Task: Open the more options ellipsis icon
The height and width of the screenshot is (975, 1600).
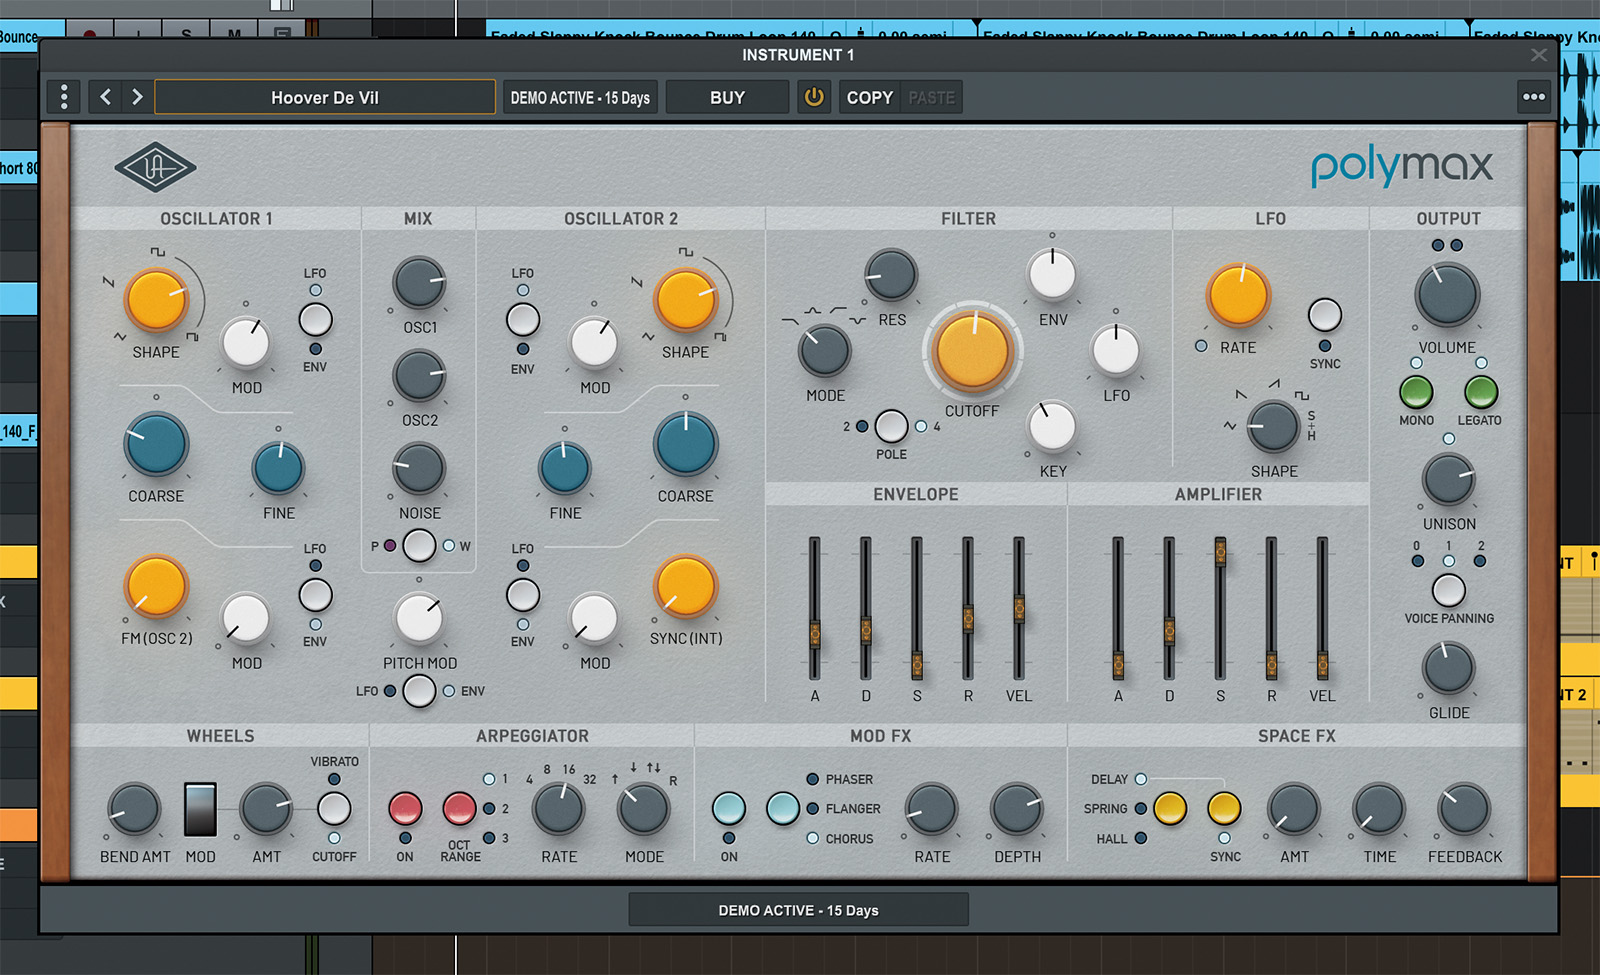Action: 1533,97
